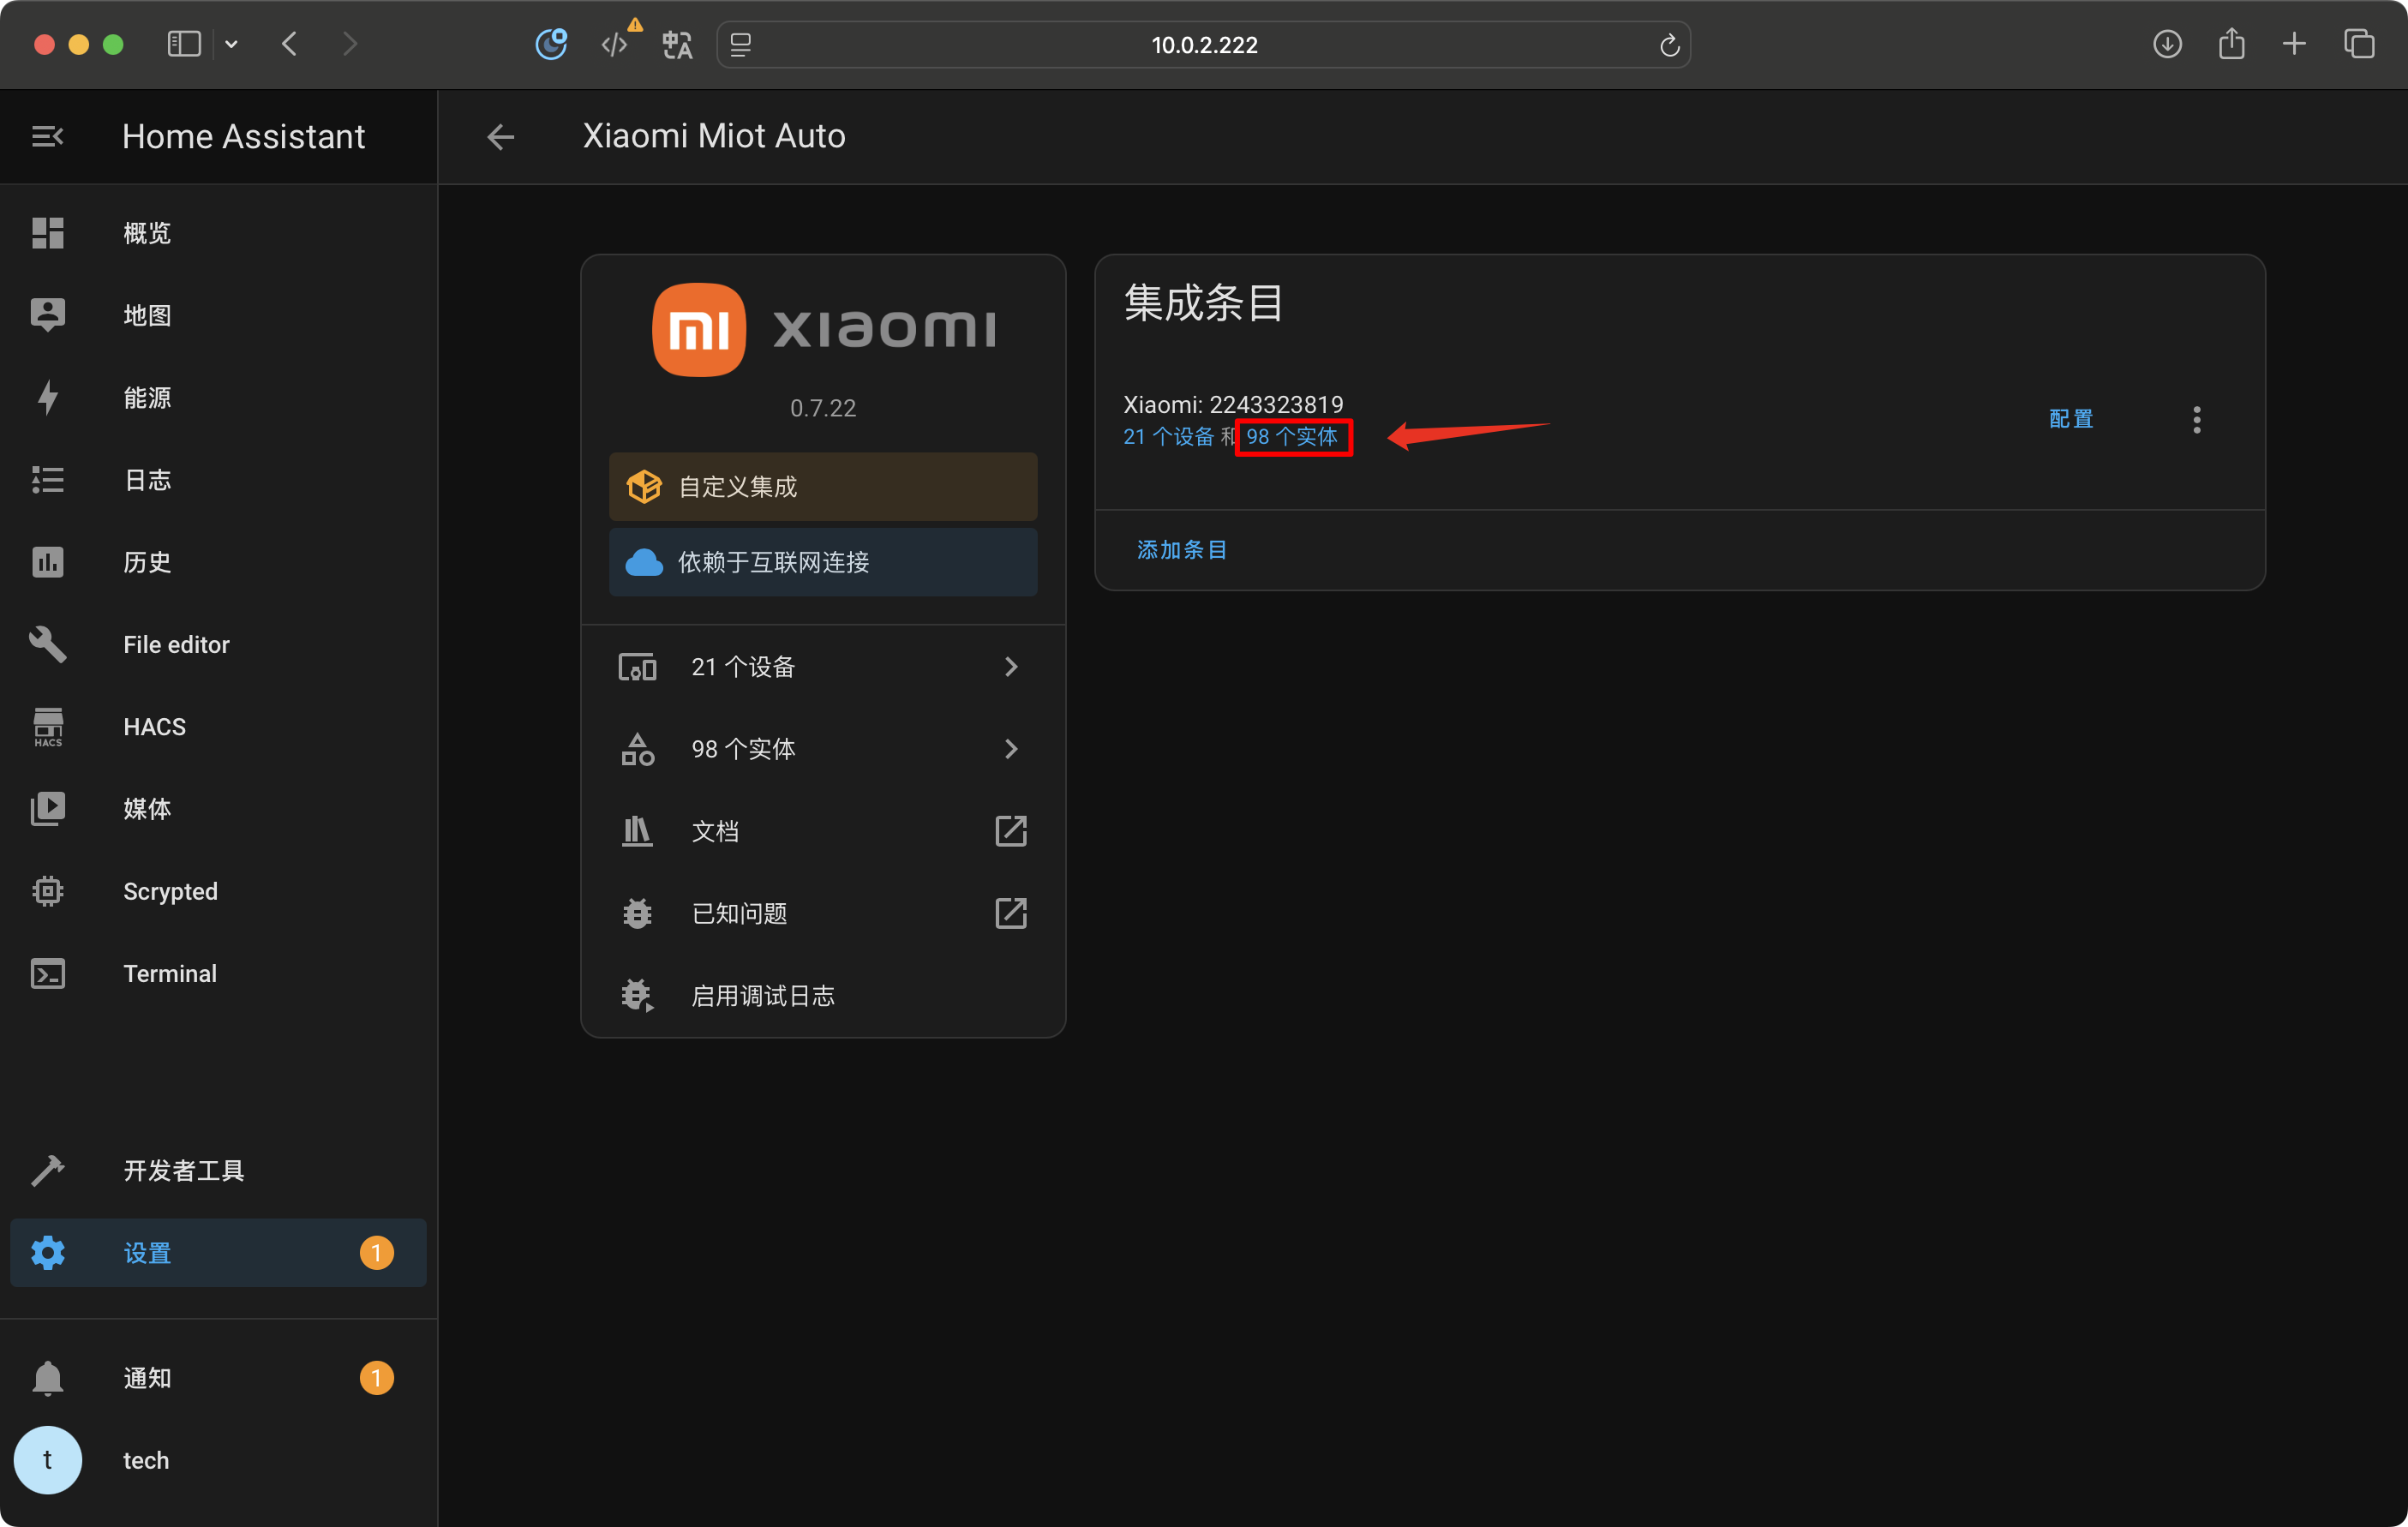Viewport: 2408px width, 1527px height.
Task: Expand the 21 个设备 chevron
Action: pos(1011,667)
